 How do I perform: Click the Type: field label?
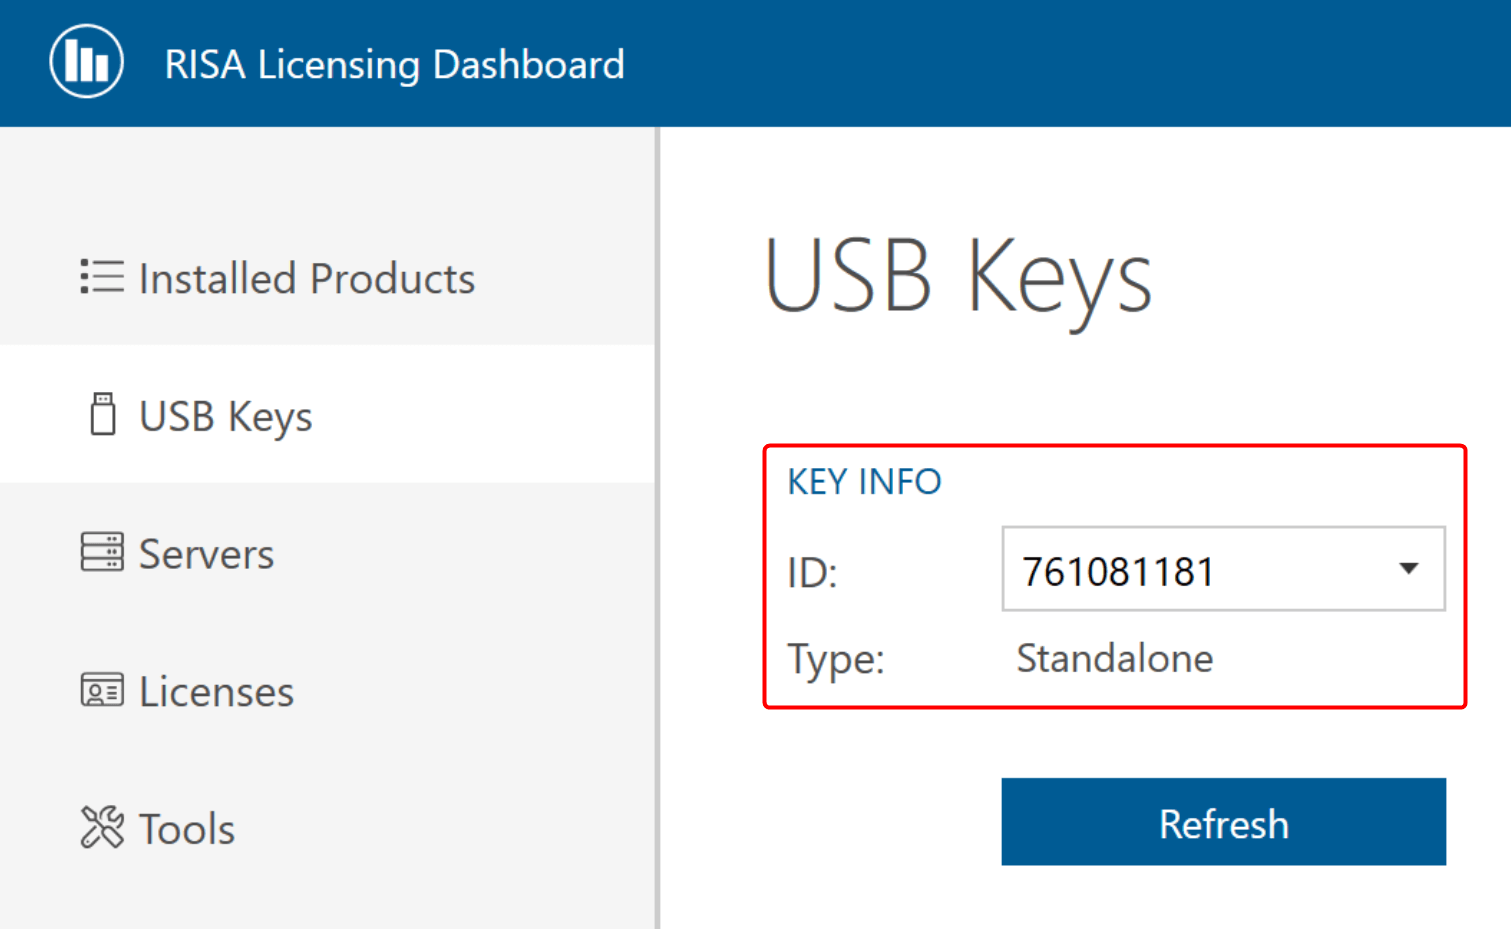[x=836, y=659]
